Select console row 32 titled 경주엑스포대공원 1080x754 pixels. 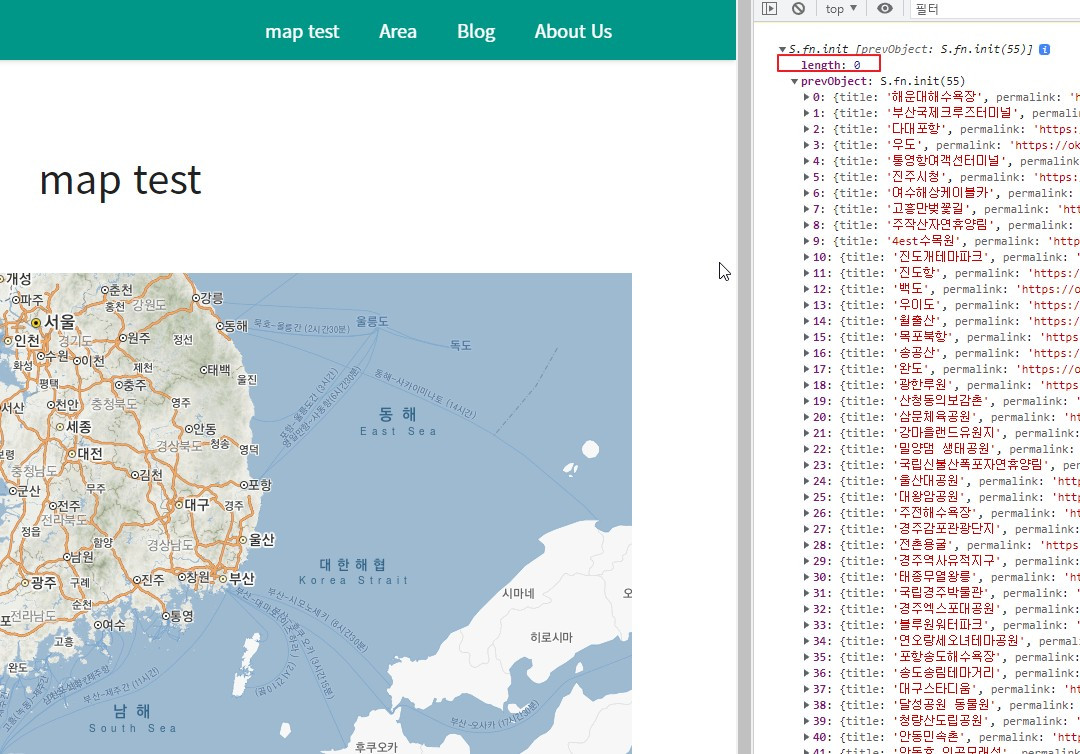(x=941, y=609)
